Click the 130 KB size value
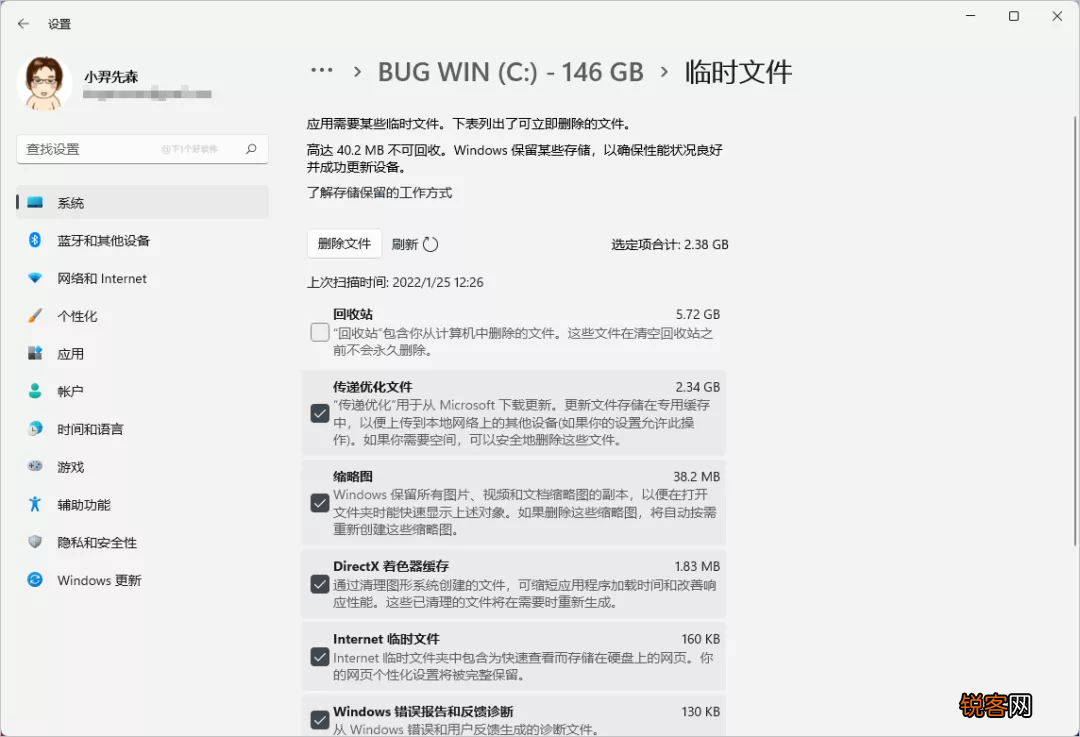 click(x=700, y=712)
